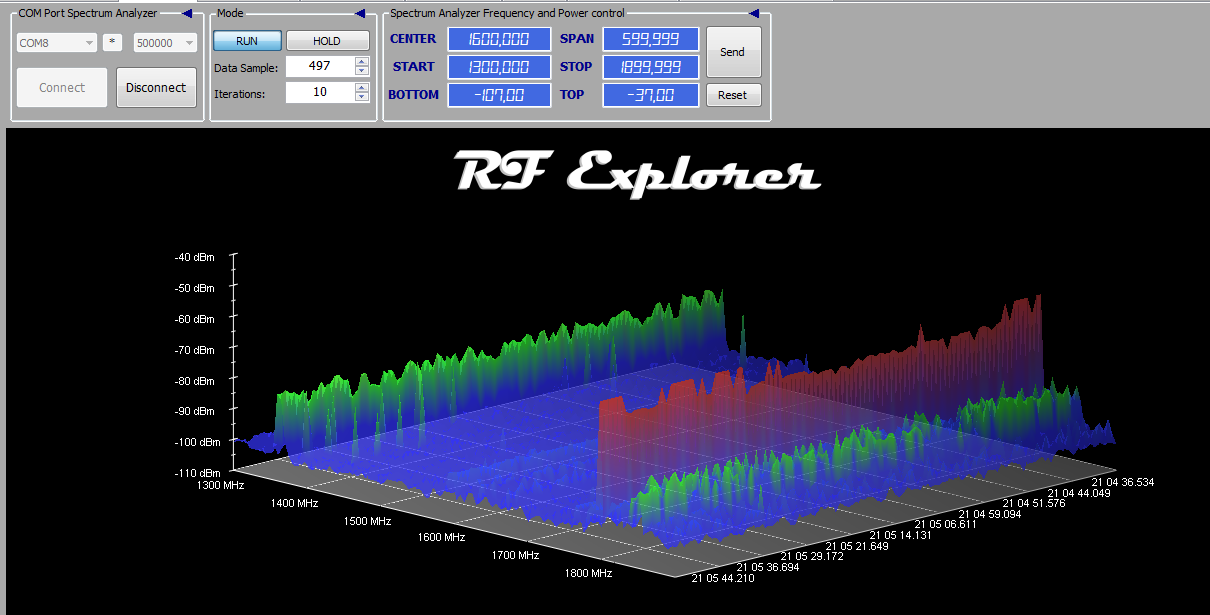This screenshot has width=1210, height=615.
Task: Click the 1600 MHz frequency label
Action: pyautogui.click(x=441, y=537)
